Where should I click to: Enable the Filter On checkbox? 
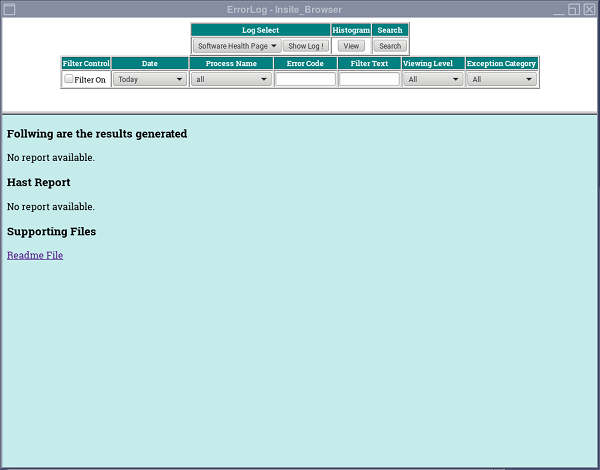tap(69, 79)
